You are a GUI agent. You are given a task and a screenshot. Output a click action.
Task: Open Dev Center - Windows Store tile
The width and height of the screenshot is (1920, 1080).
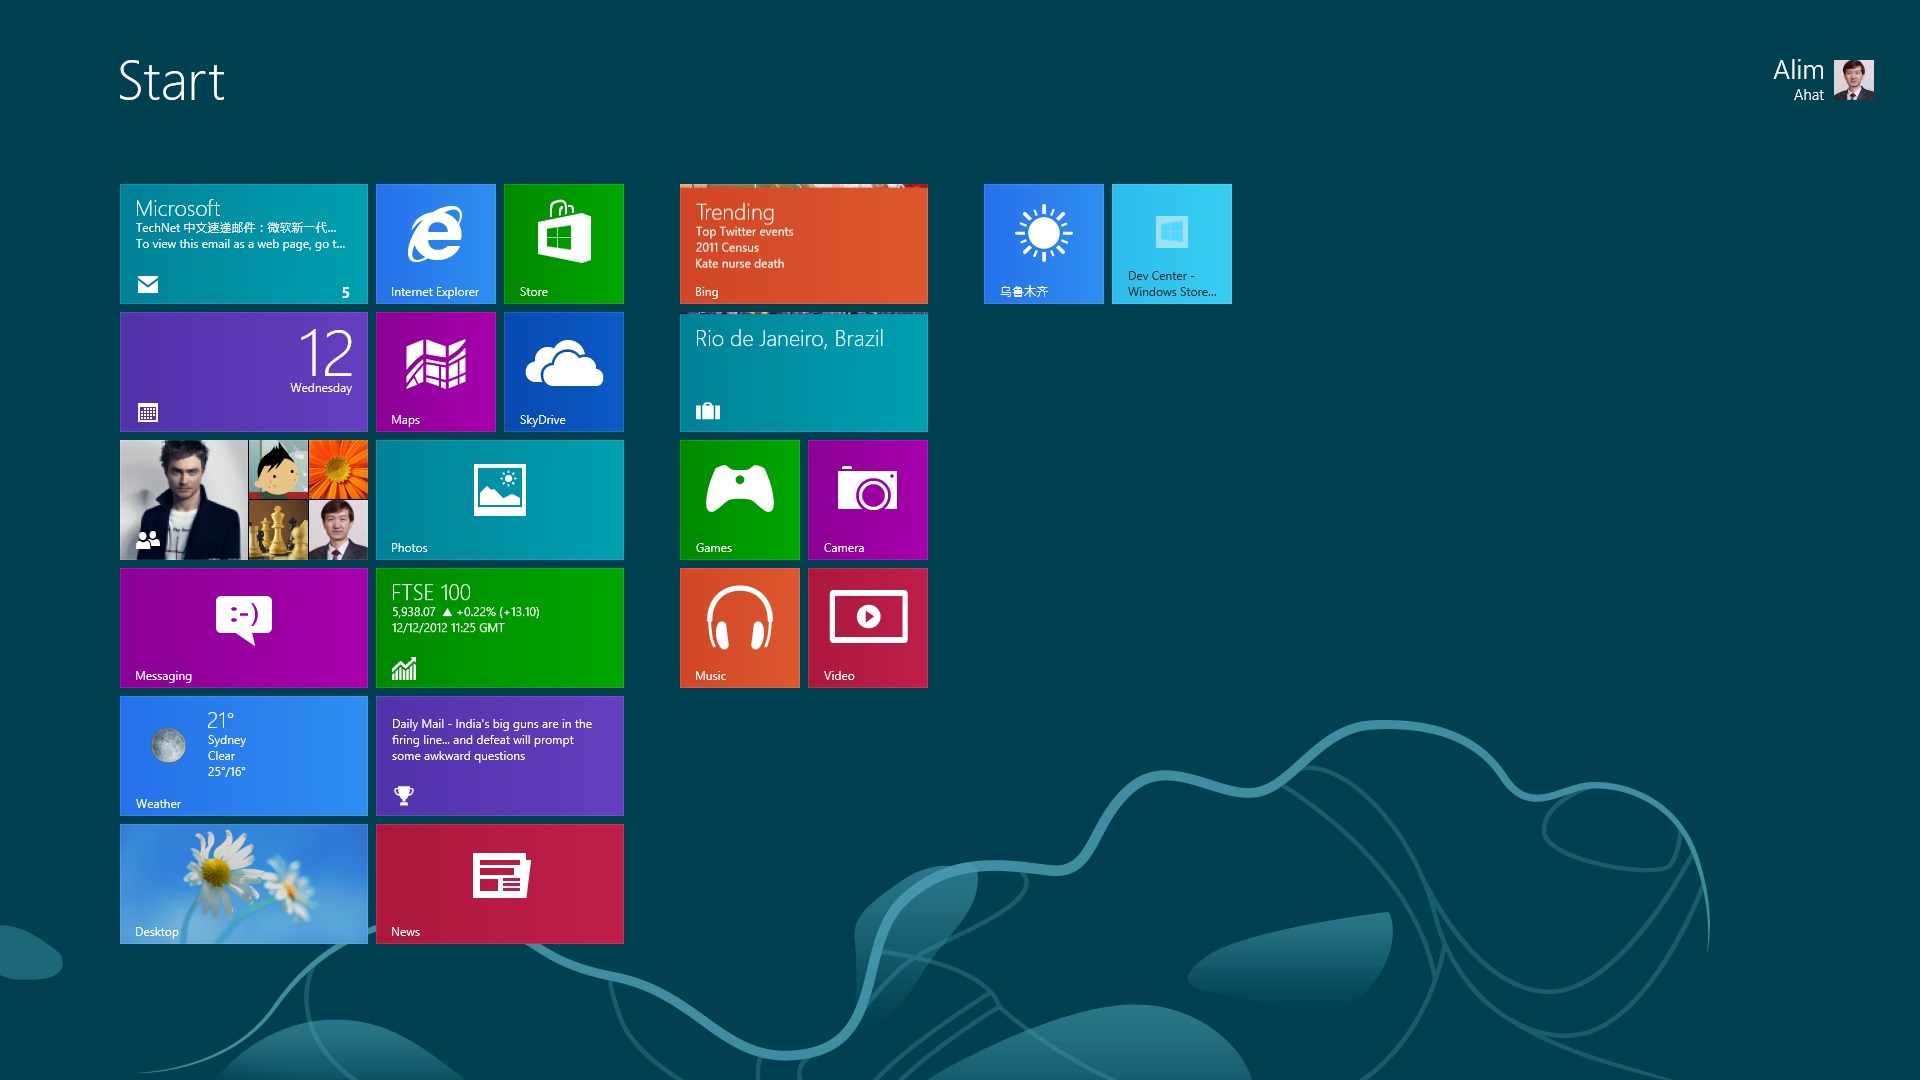(1172, 244)
